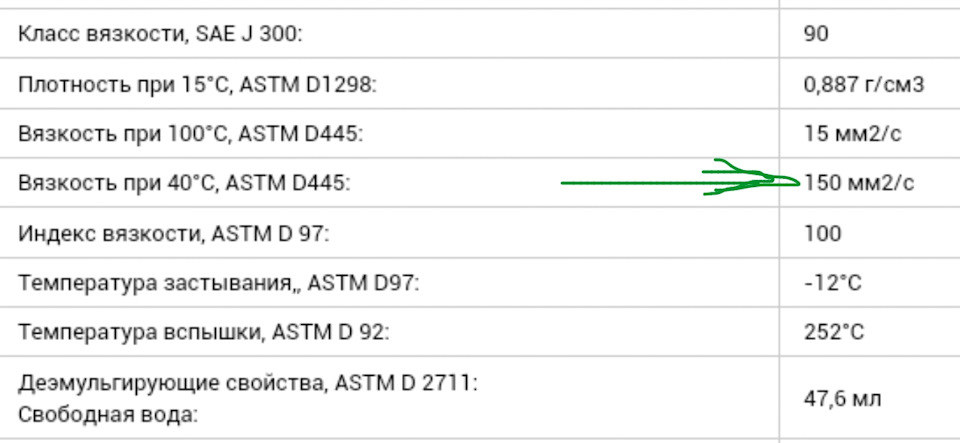This screenshot has width=960, height=443.
Task: Click 'Вязкость при 100°C, ASTM D445' label
Action: (190, 133)
